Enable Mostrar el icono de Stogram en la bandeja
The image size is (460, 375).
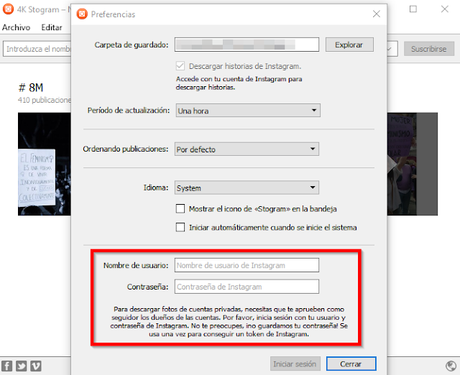click(180, 209)
